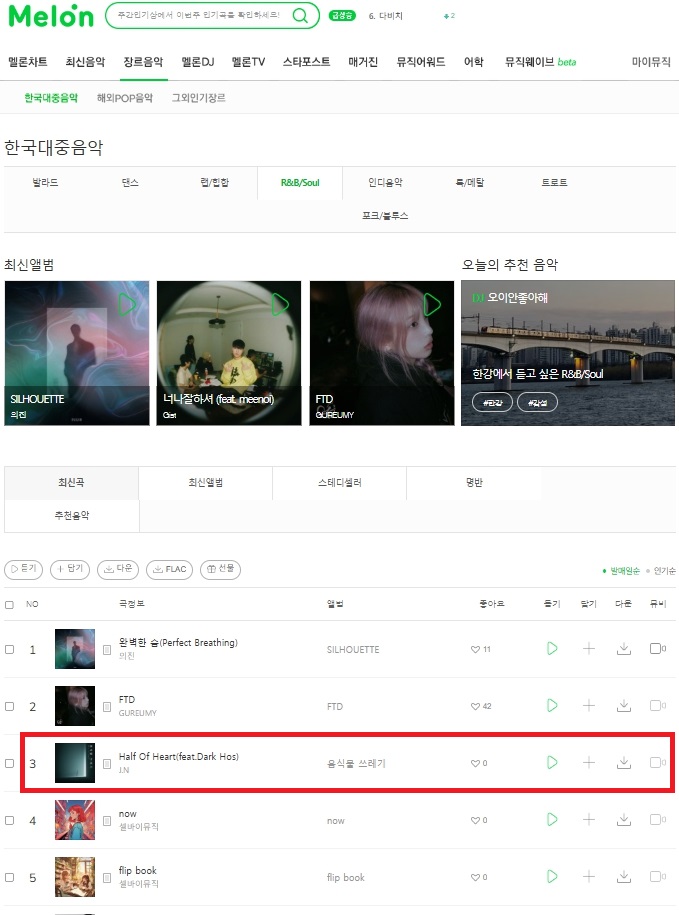
Task: Click the search magnifier icon
Action: [300, 15]
